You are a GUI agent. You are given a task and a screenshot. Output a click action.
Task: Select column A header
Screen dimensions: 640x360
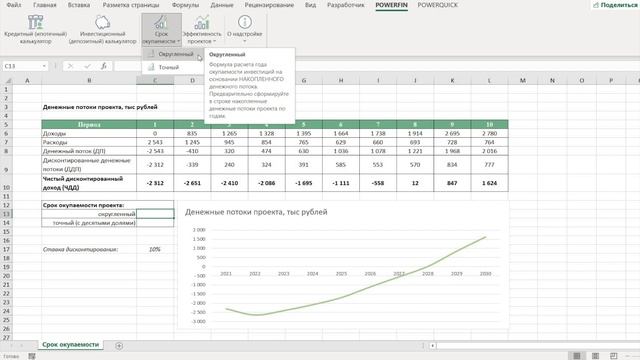click(x=27, y=80)
